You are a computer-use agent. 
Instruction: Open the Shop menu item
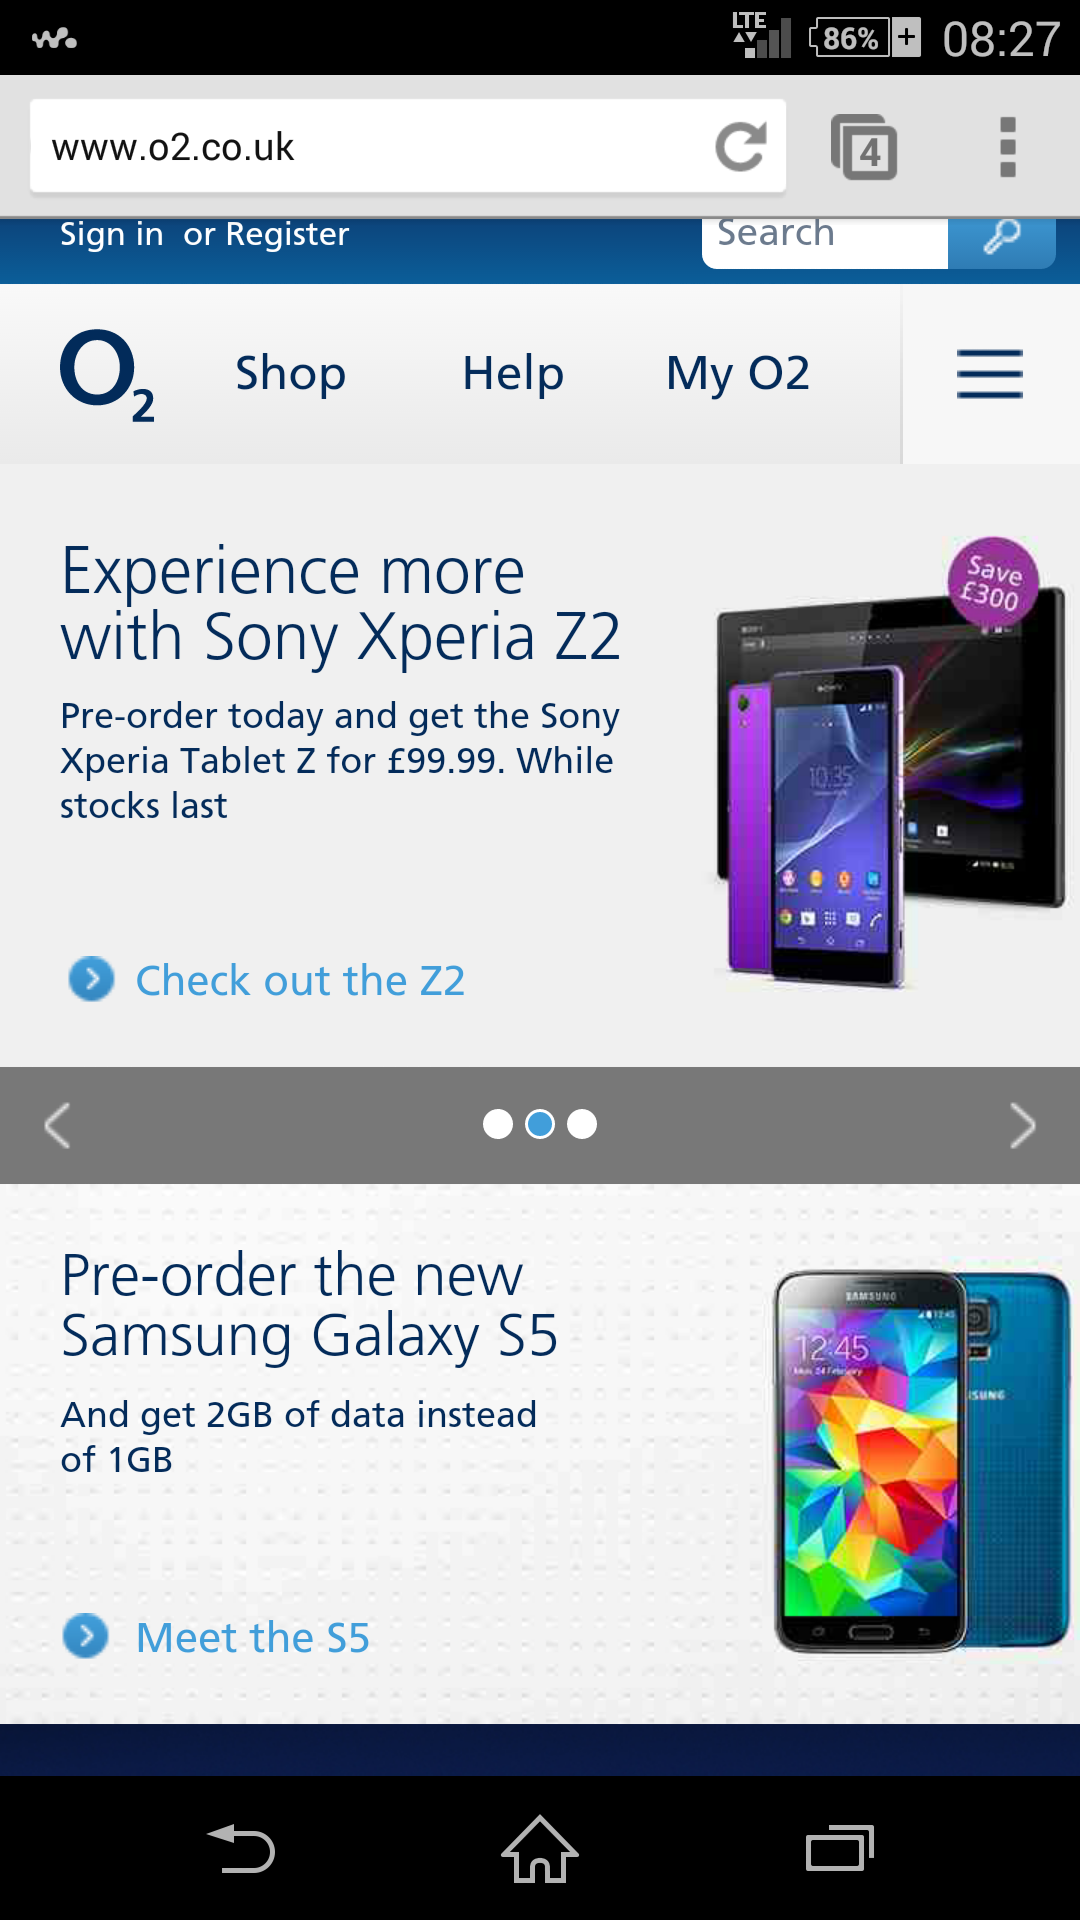(x=291, y=374)
